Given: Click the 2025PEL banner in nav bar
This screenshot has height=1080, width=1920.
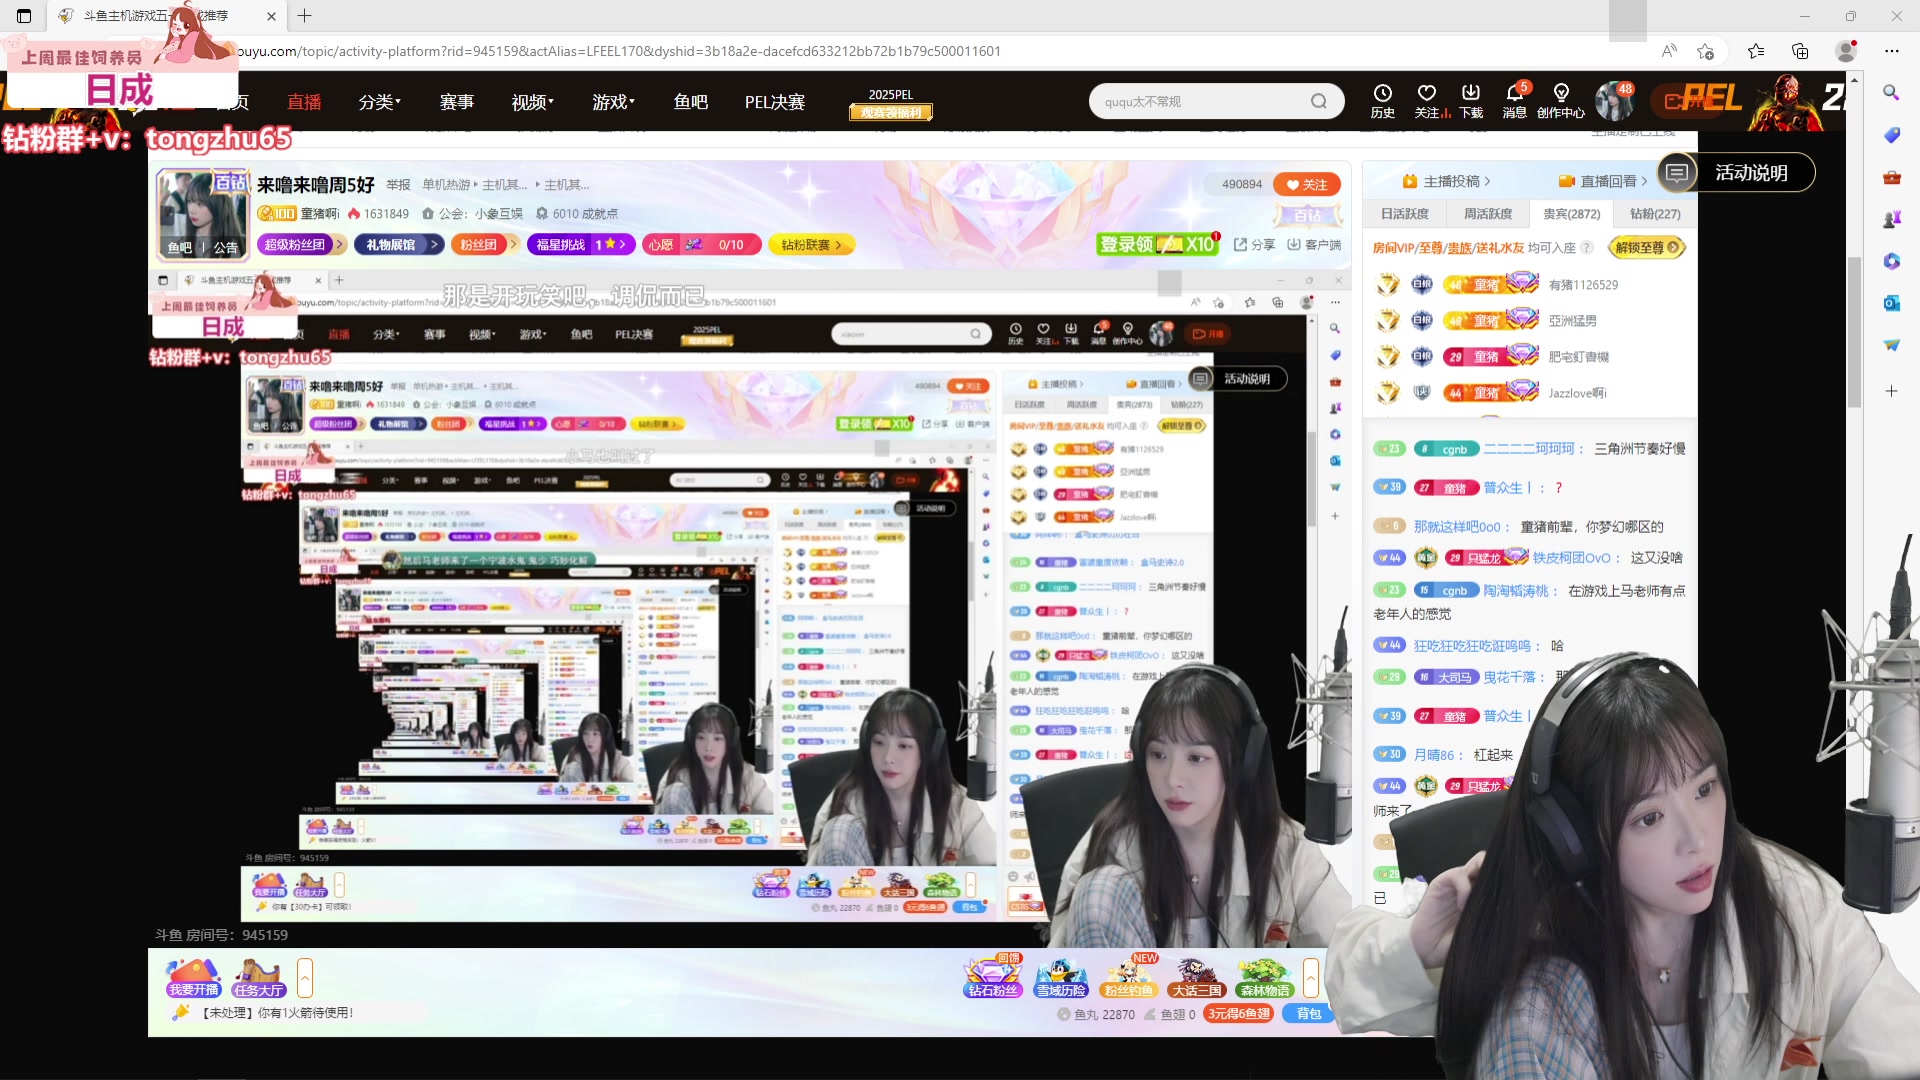Looking at the screenshot, I should click(890, 103).
